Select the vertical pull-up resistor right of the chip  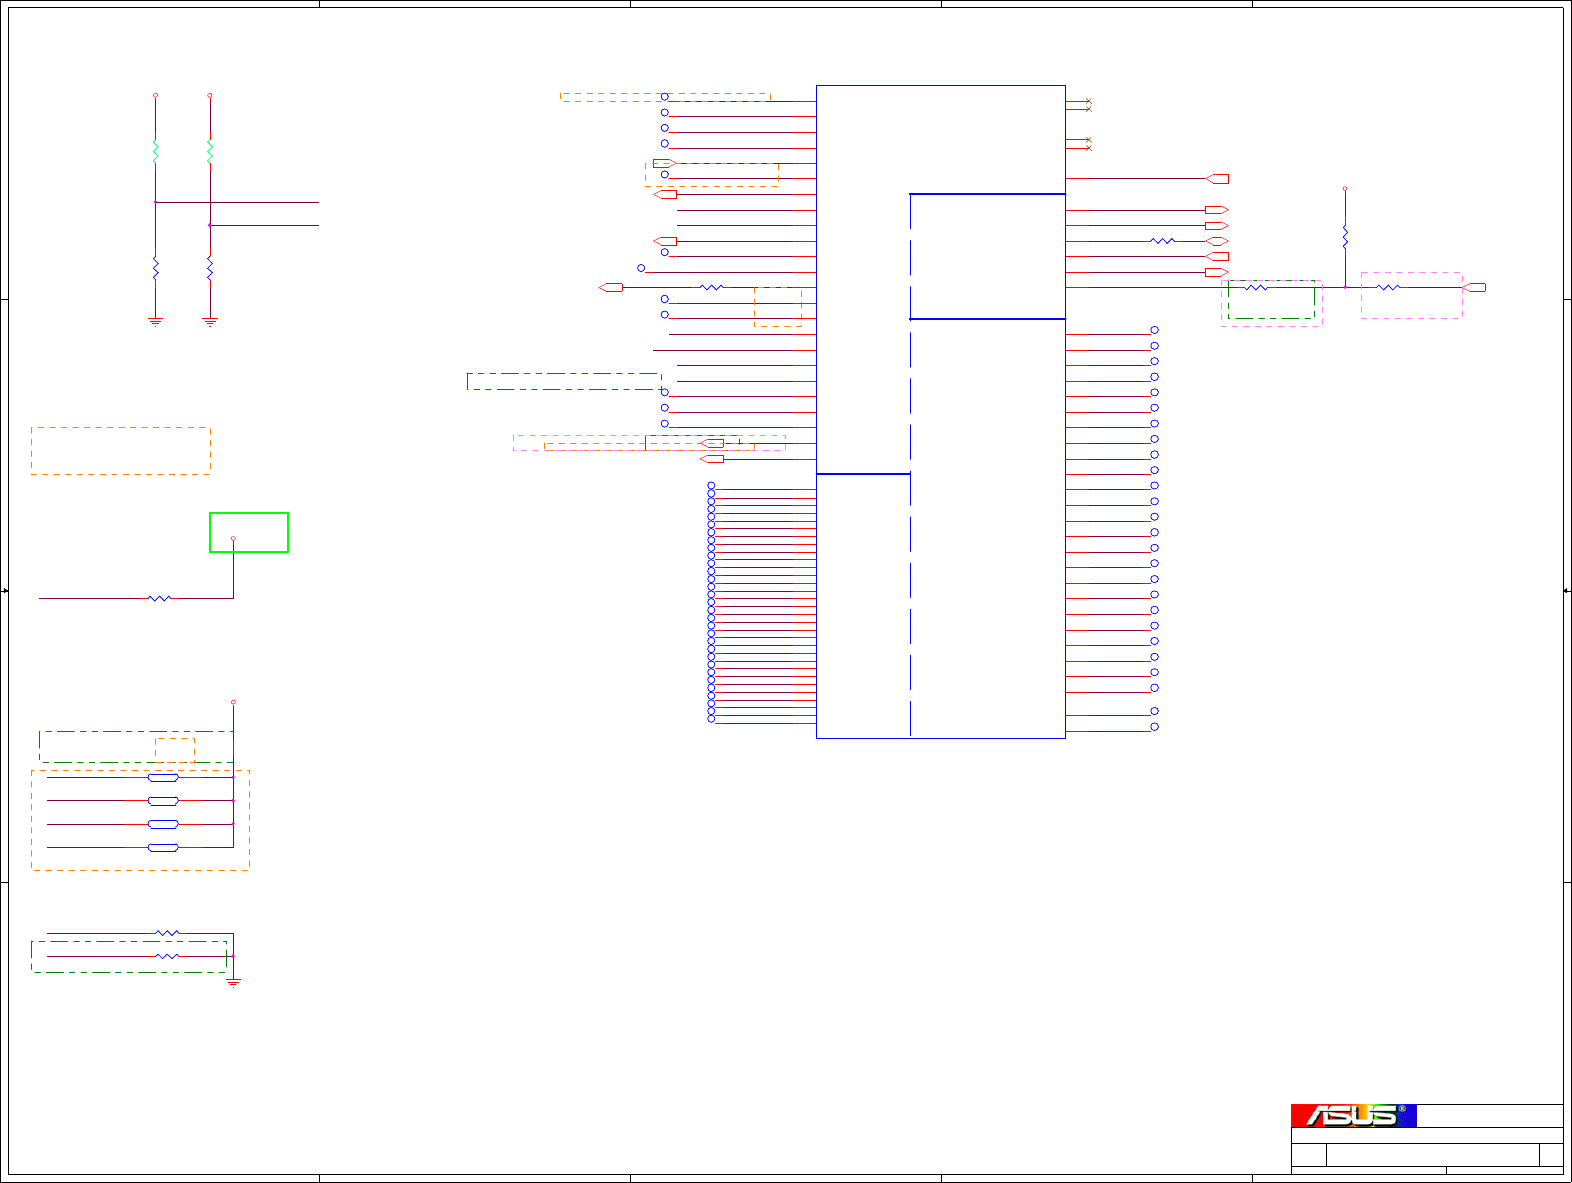pos(1345,237)
